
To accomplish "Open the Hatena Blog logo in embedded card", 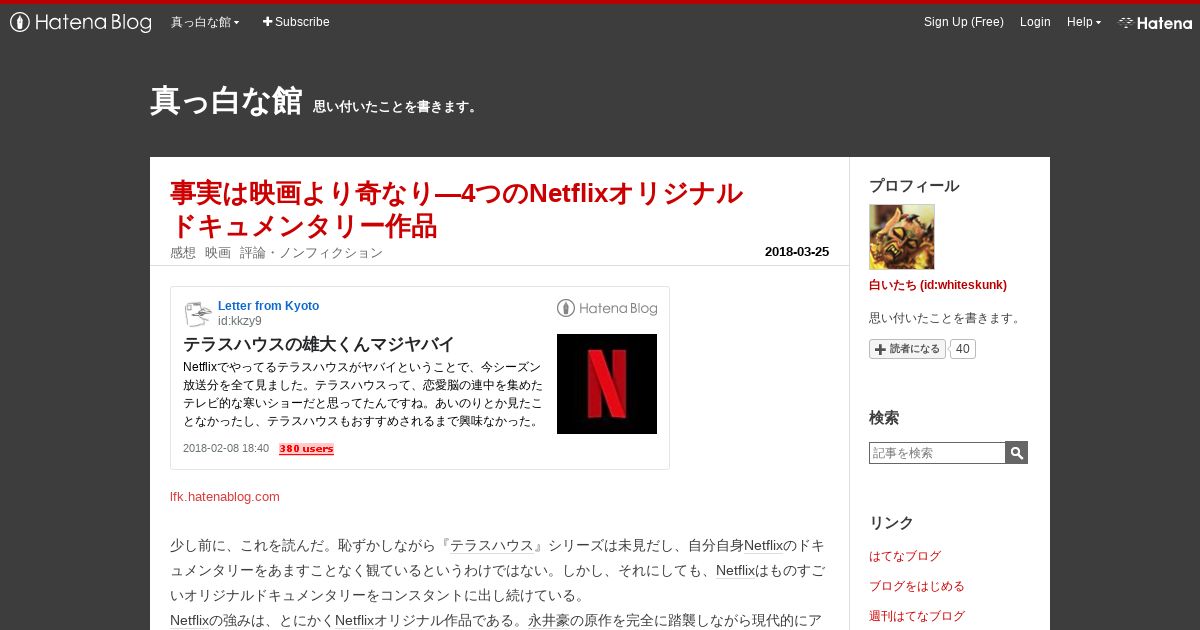I will [607, 308].
